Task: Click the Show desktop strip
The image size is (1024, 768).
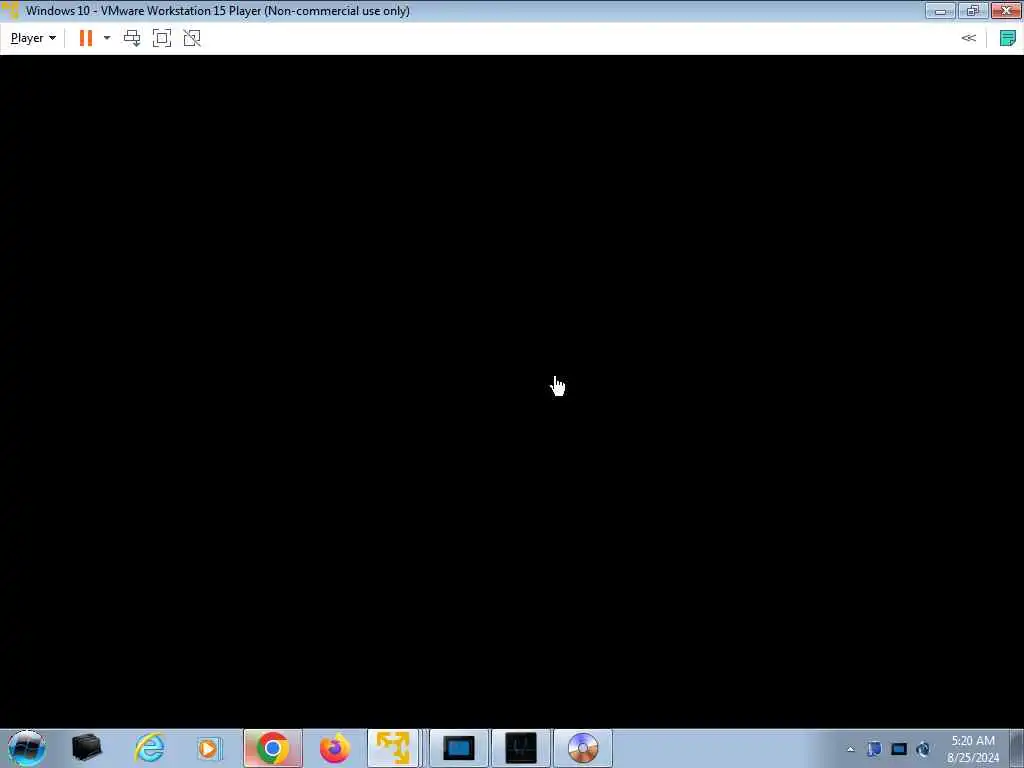Action: [x=1017, y=748]
